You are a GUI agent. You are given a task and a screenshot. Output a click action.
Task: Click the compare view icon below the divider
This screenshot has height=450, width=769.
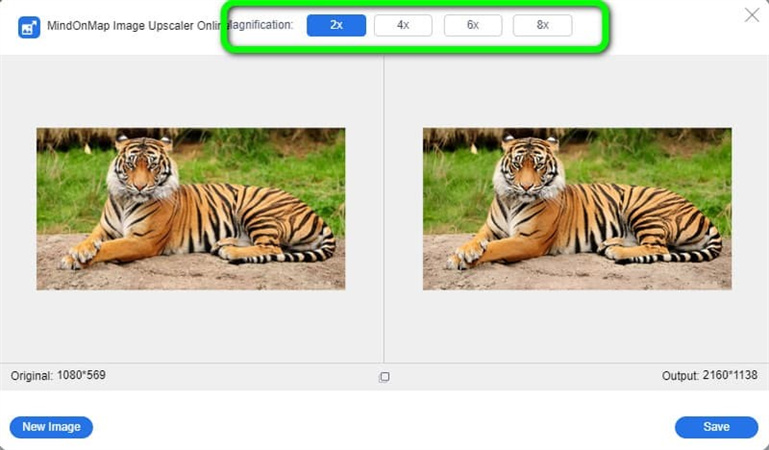[384, 376]
